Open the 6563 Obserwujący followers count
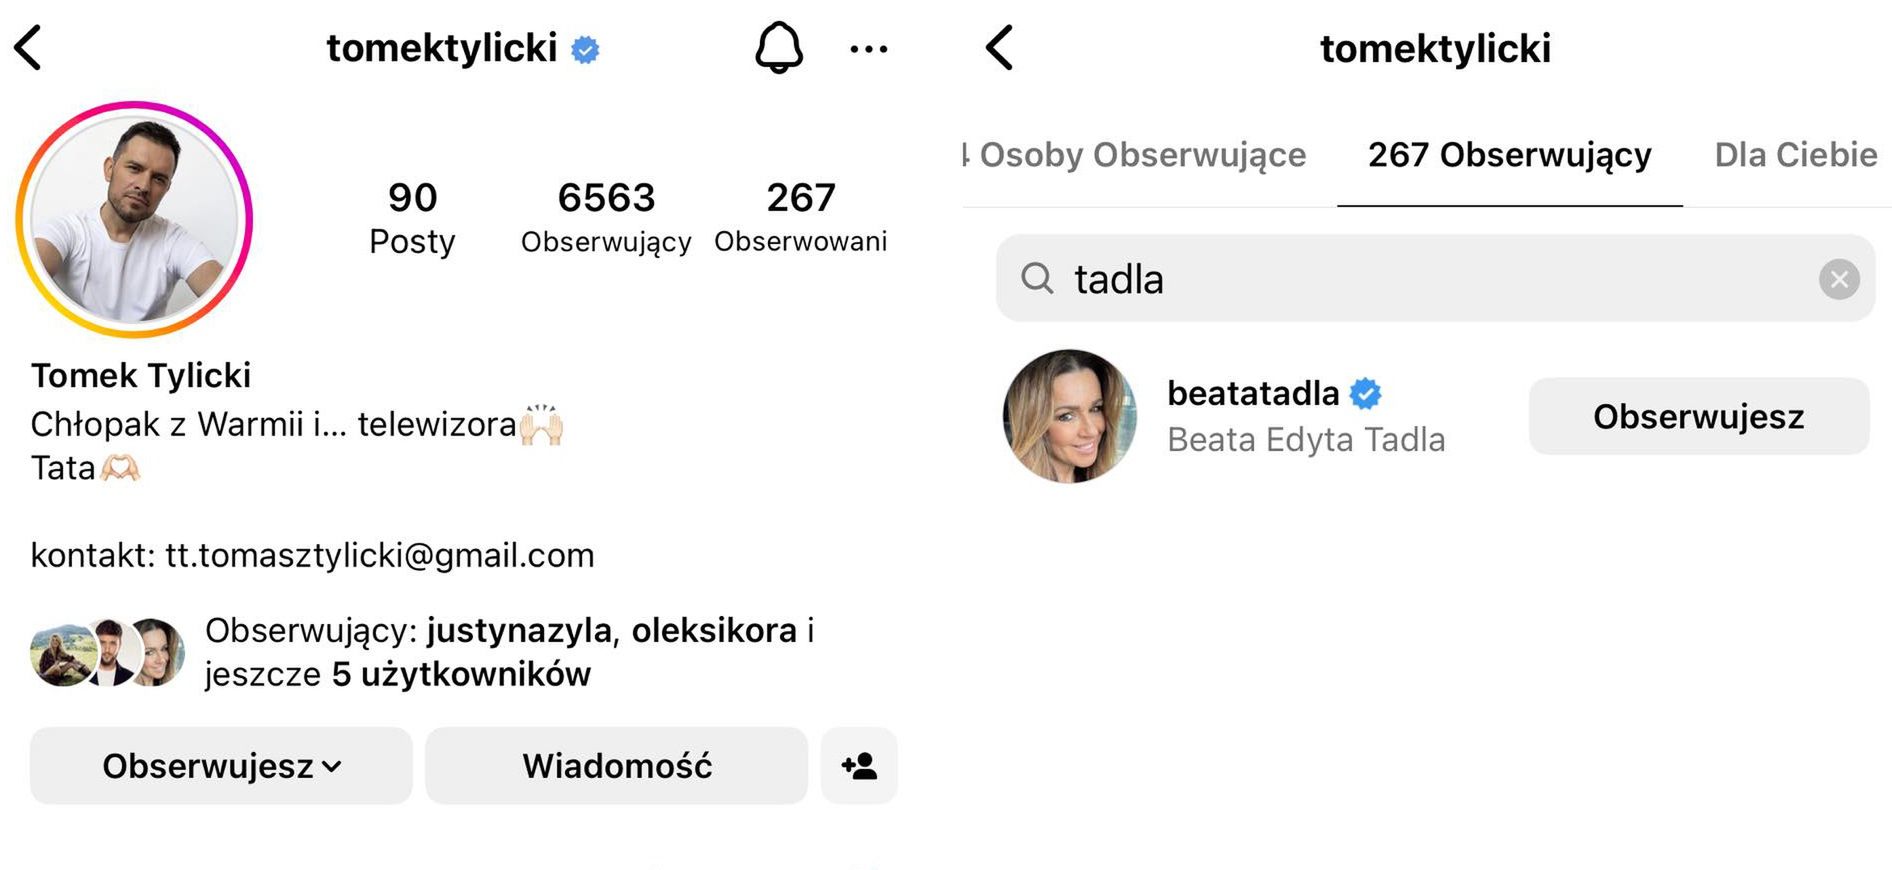1892x870 pixels. (x=606, y=217)
